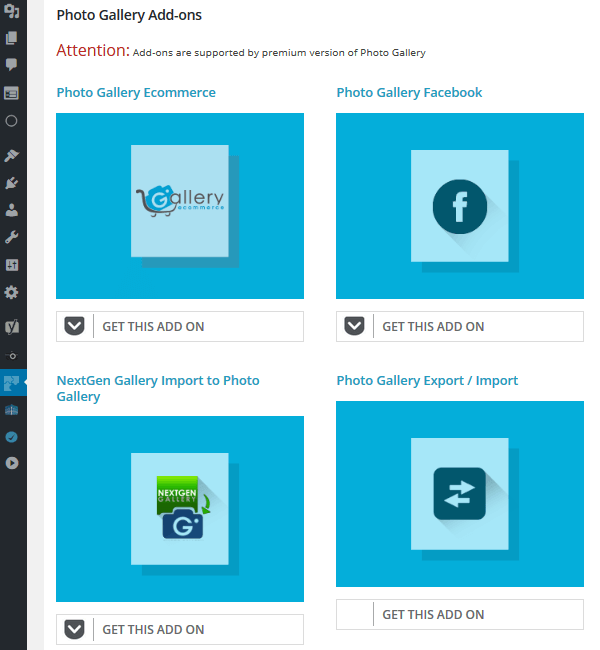Open the Media menu icon in sidebar
The image size is (600, 650).
click(x=12, y=11)
